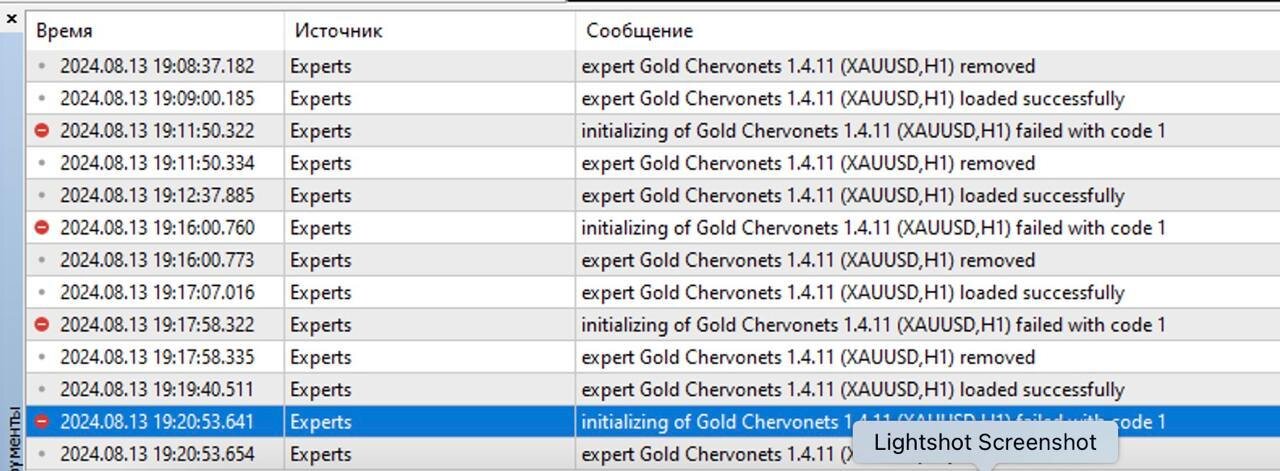The height and width of the screenshot is (471, 1280).
Task: Click the gray info dot at 19:09:00.185
Action: (x=41, y=99)
